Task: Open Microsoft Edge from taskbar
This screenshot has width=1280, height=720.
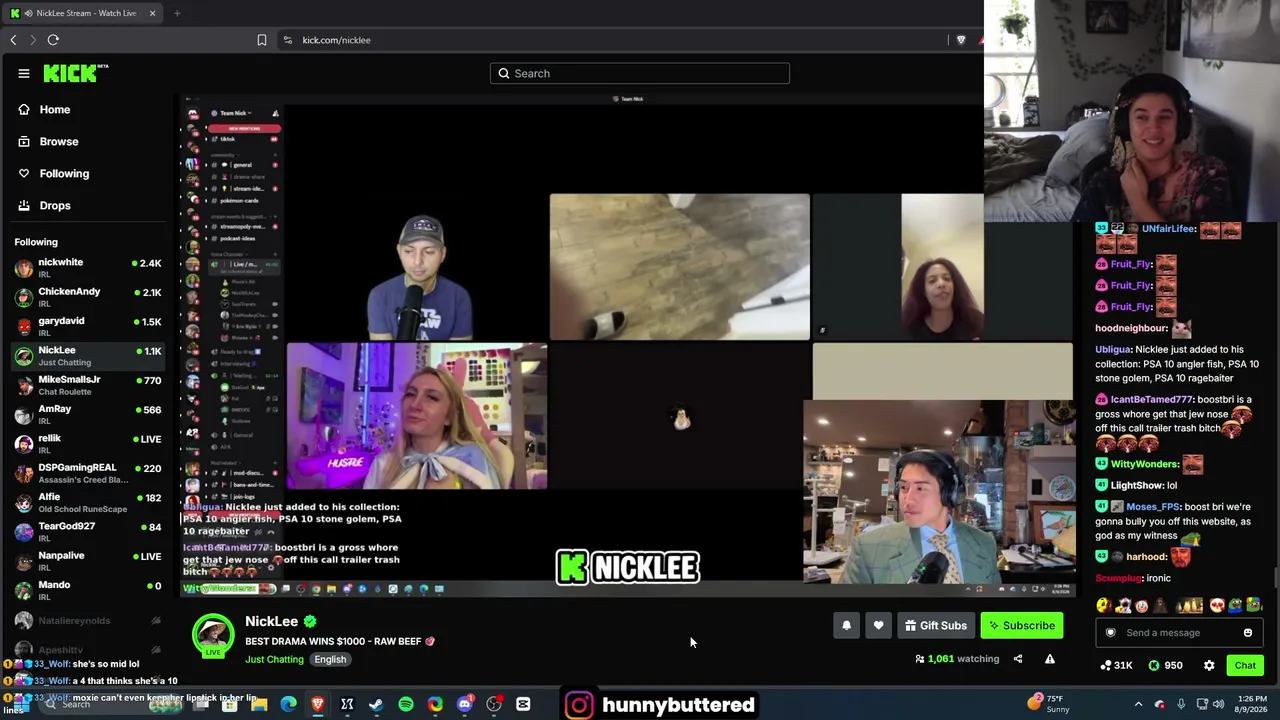Action: (x=288, y=705)
